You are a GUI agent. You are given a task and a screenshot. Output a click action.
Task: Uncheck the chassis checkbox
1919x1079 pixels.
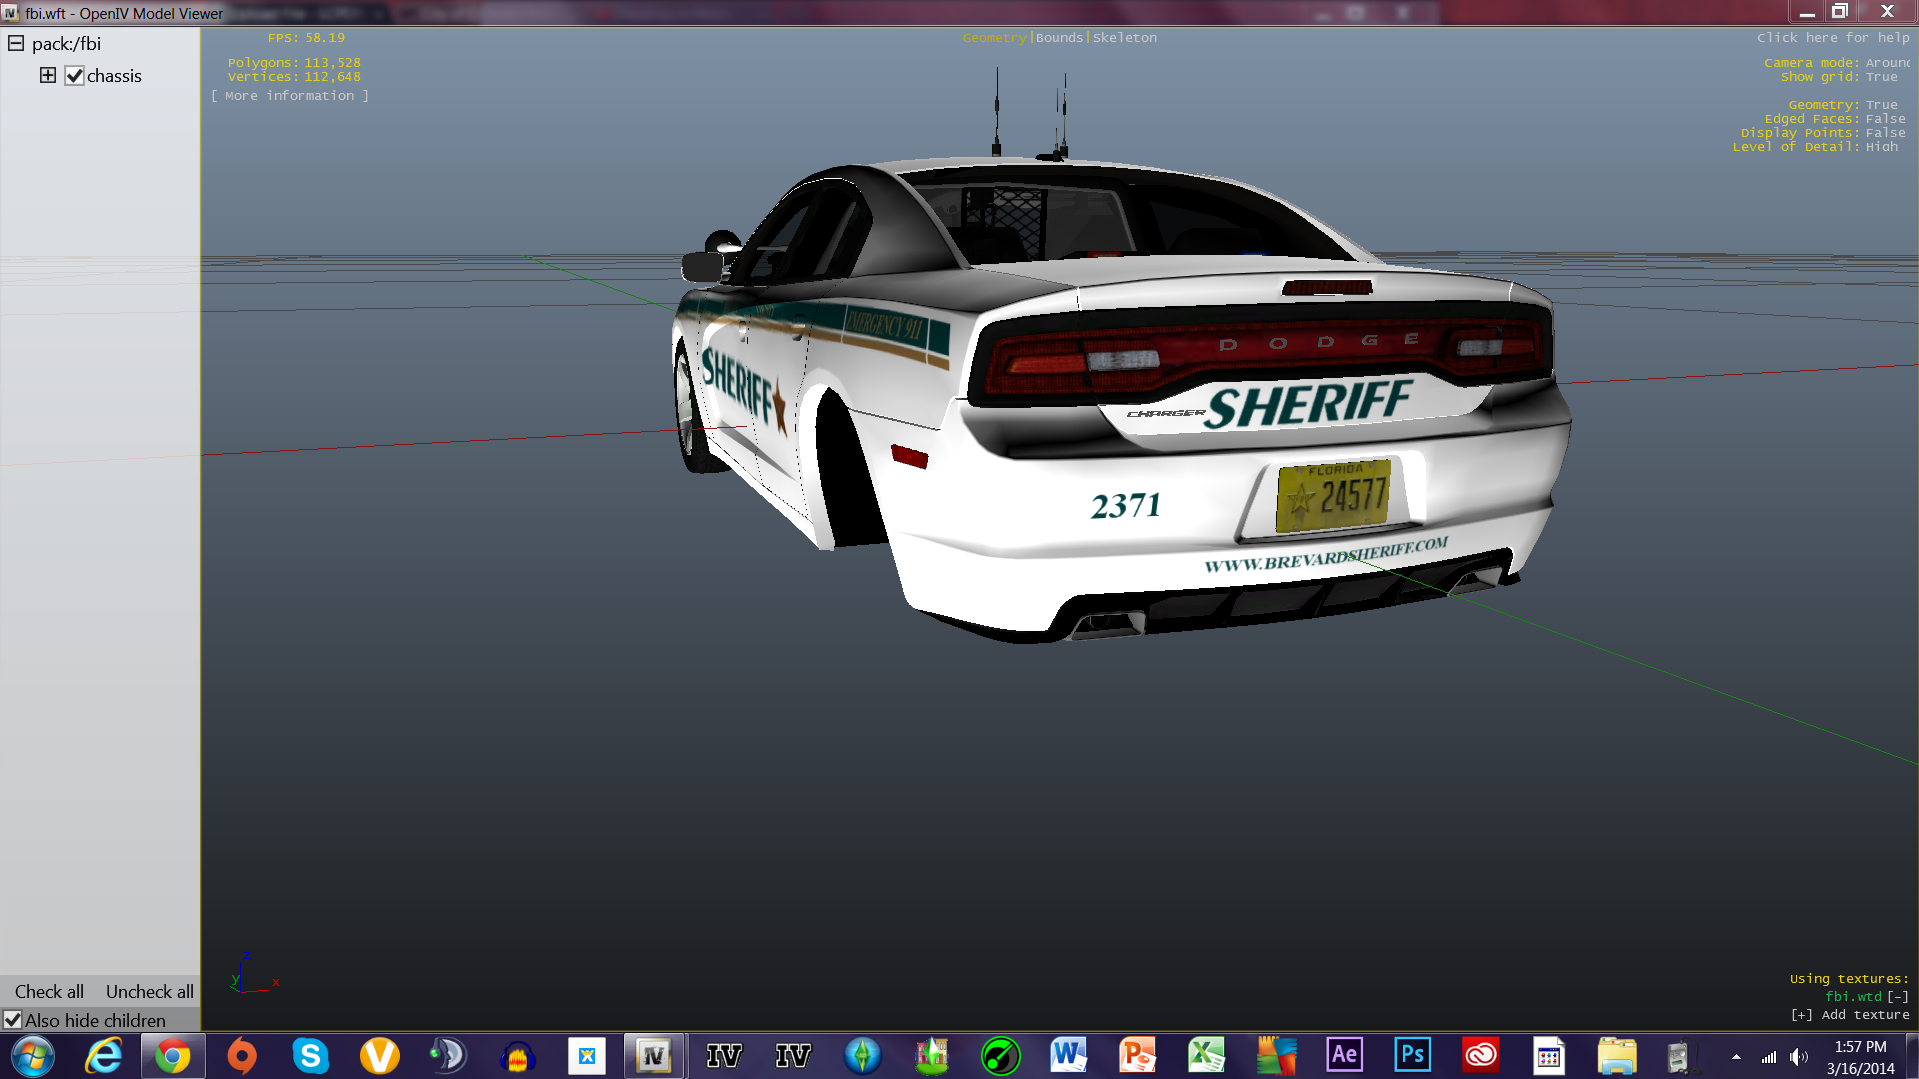(x=75, y=76)
